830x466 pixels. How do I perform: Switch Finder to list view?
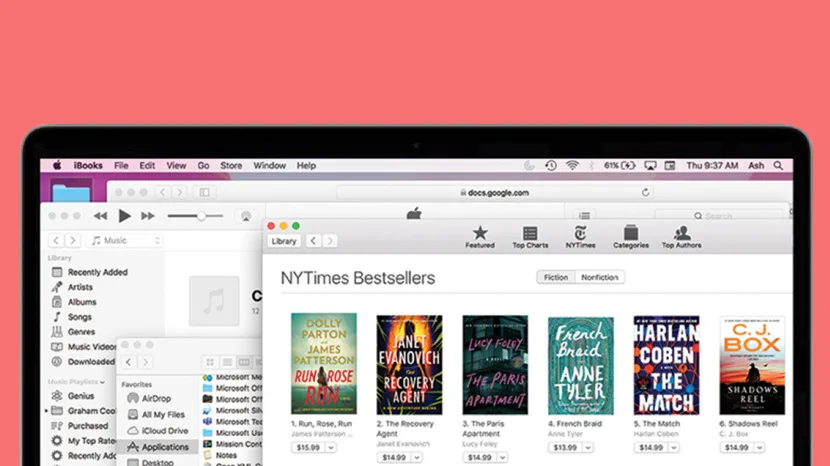click(x=227, y=362)
